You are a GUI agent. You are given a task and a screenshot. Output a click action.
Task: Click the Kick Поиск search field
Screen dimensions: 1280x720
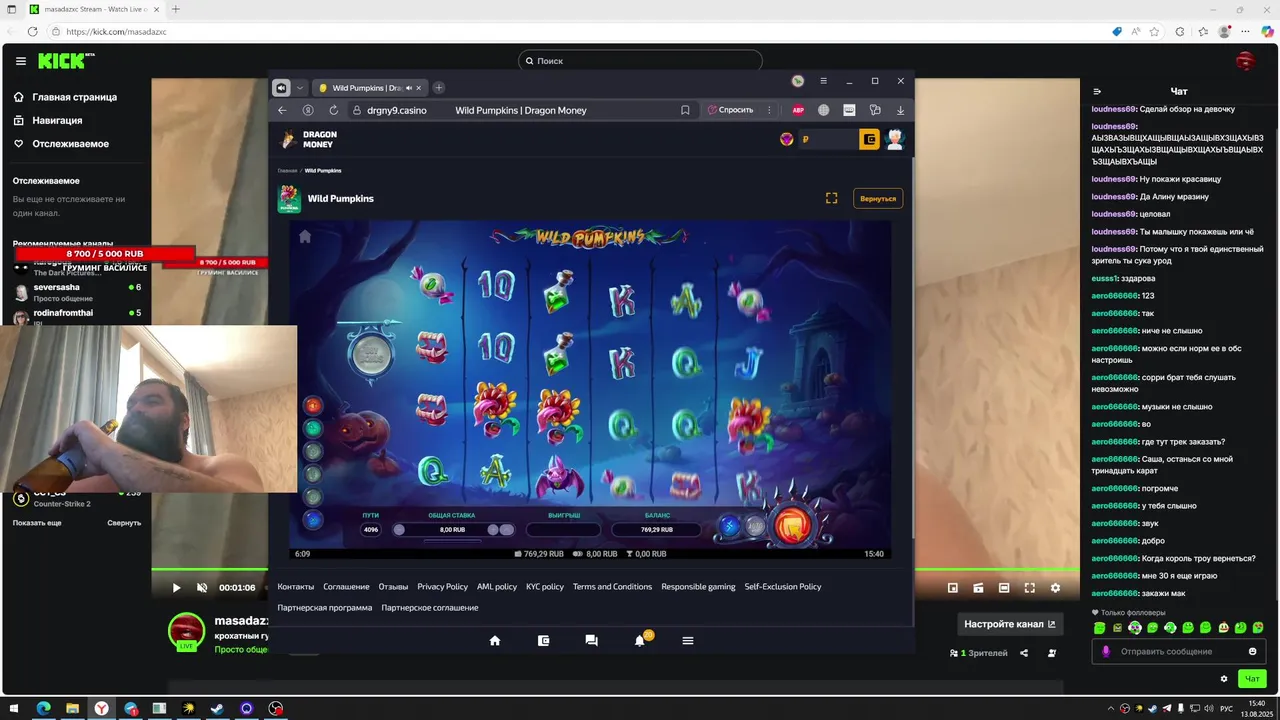tap(640, 61)
